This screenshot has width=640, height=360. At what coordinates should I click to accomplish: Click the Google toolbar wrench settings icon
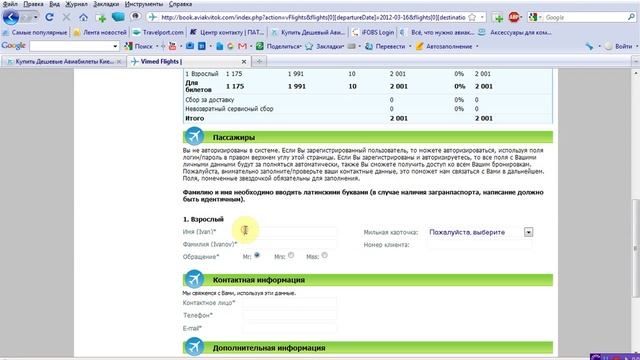tap(589, 46)
